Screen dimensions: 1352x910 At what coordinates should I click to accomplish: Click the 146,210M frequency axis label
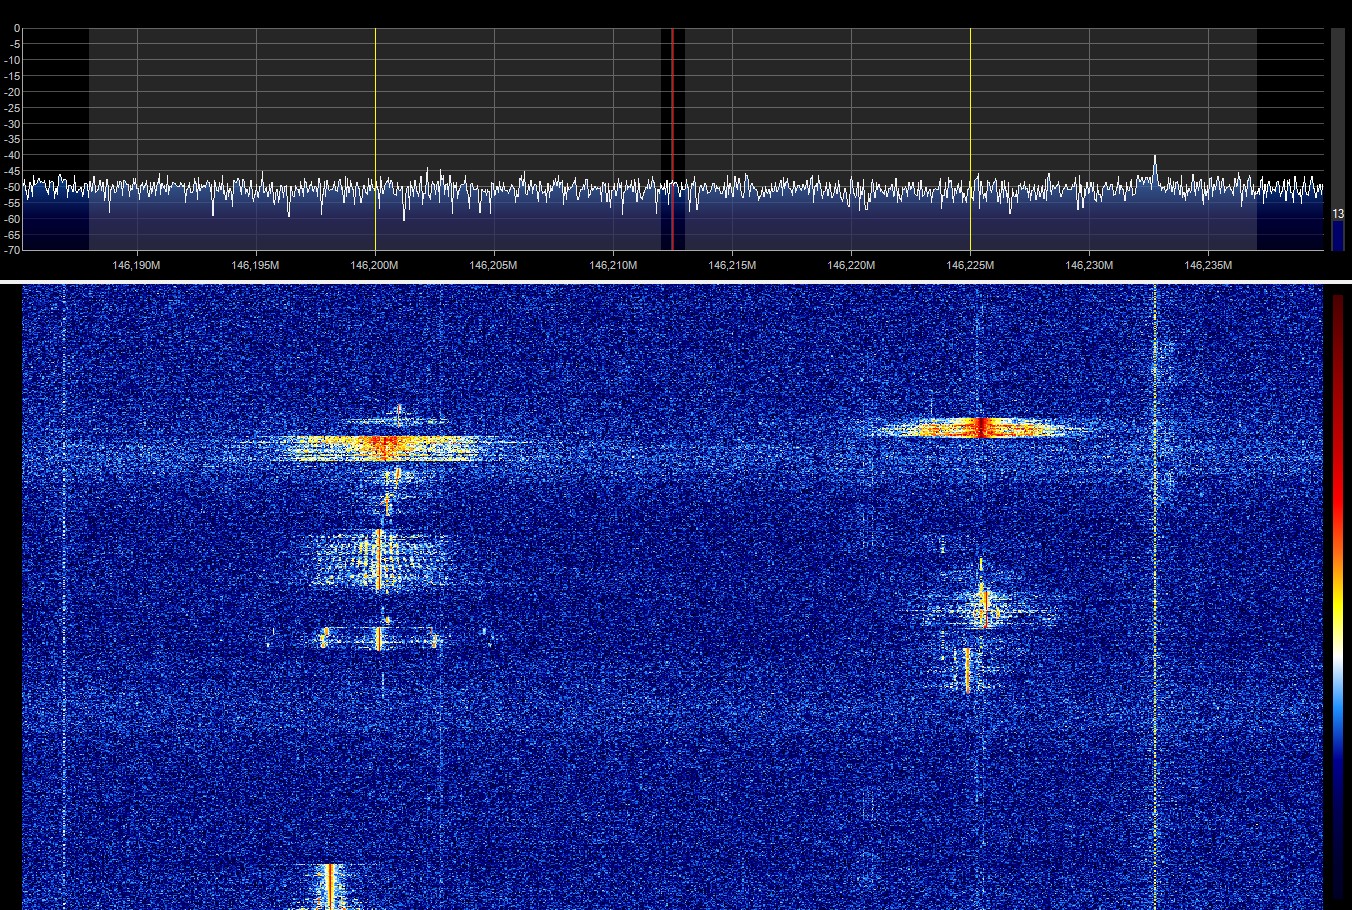click(x=613, y=265)
